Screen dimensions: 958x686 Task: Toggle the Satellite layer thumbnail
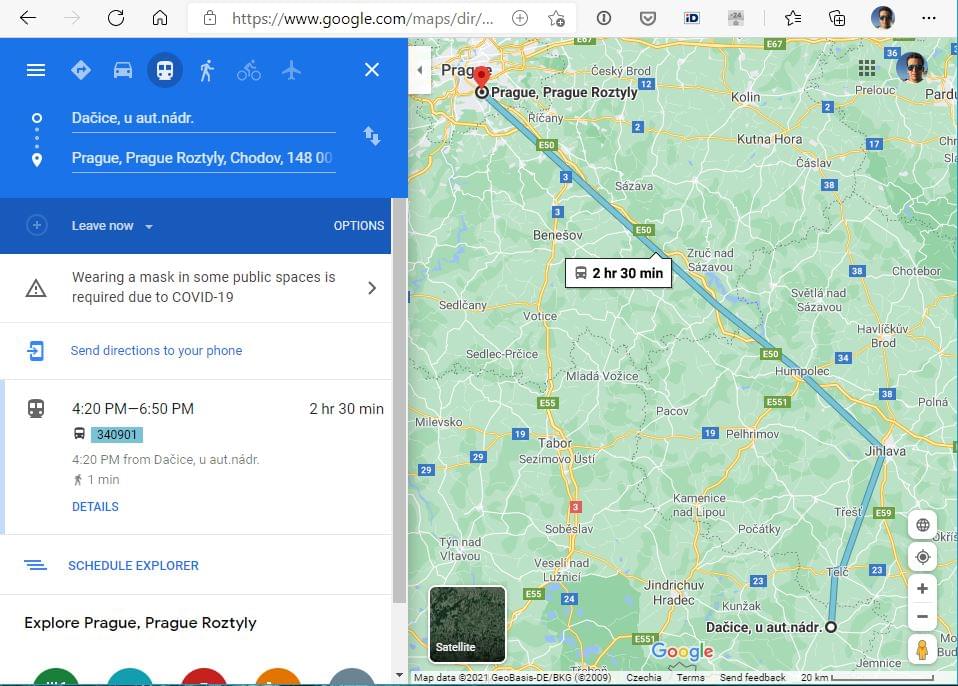467,624
